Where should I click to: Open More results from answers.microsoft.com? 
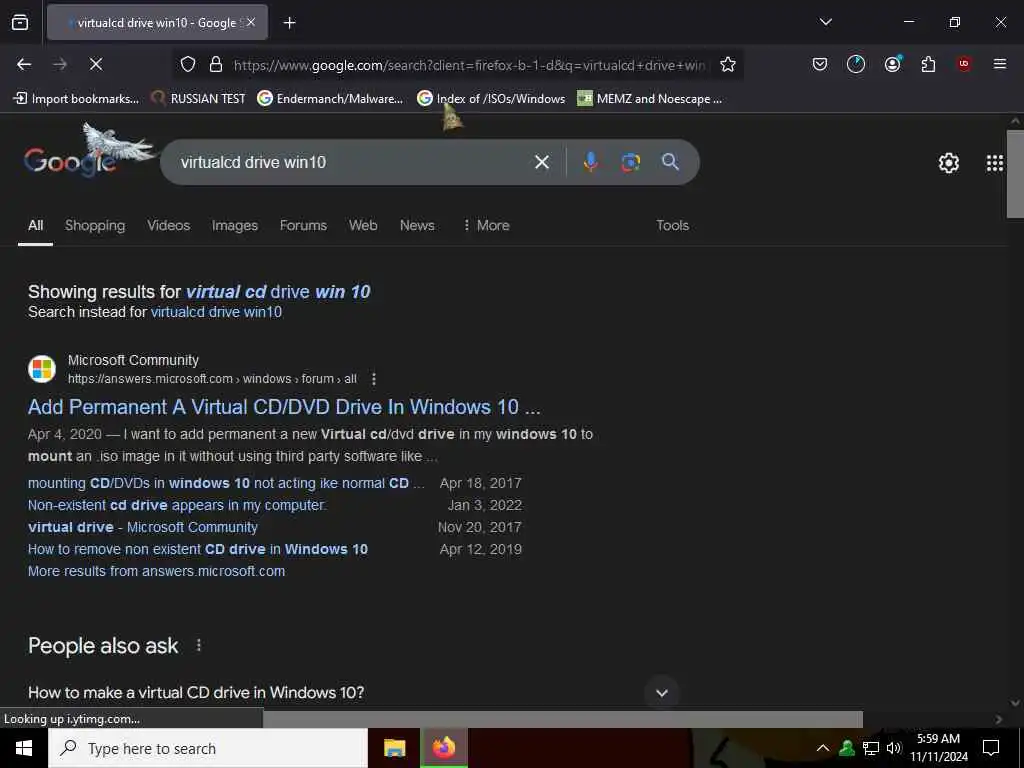click(156, 571)
